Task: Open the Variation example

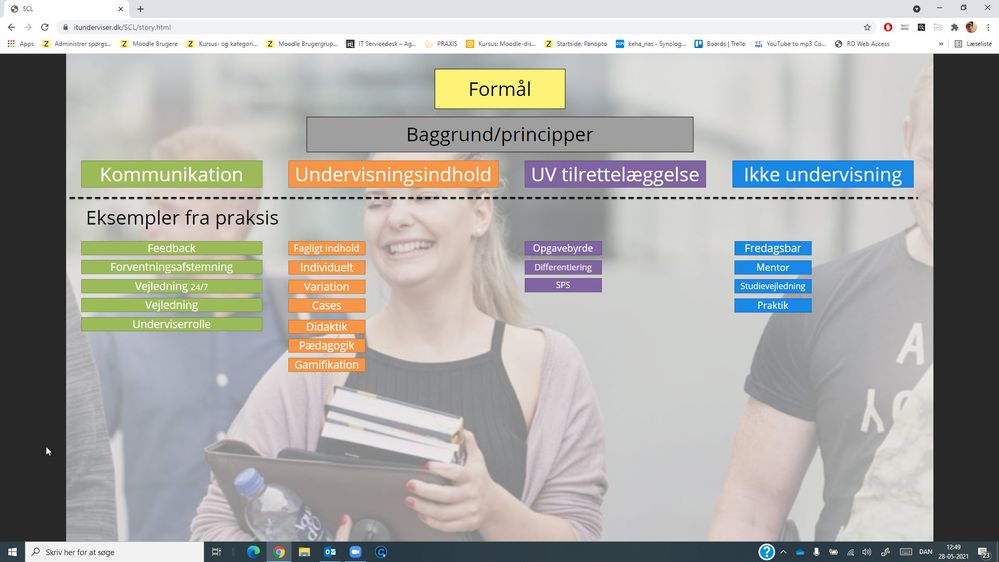Action: [326, 287]
